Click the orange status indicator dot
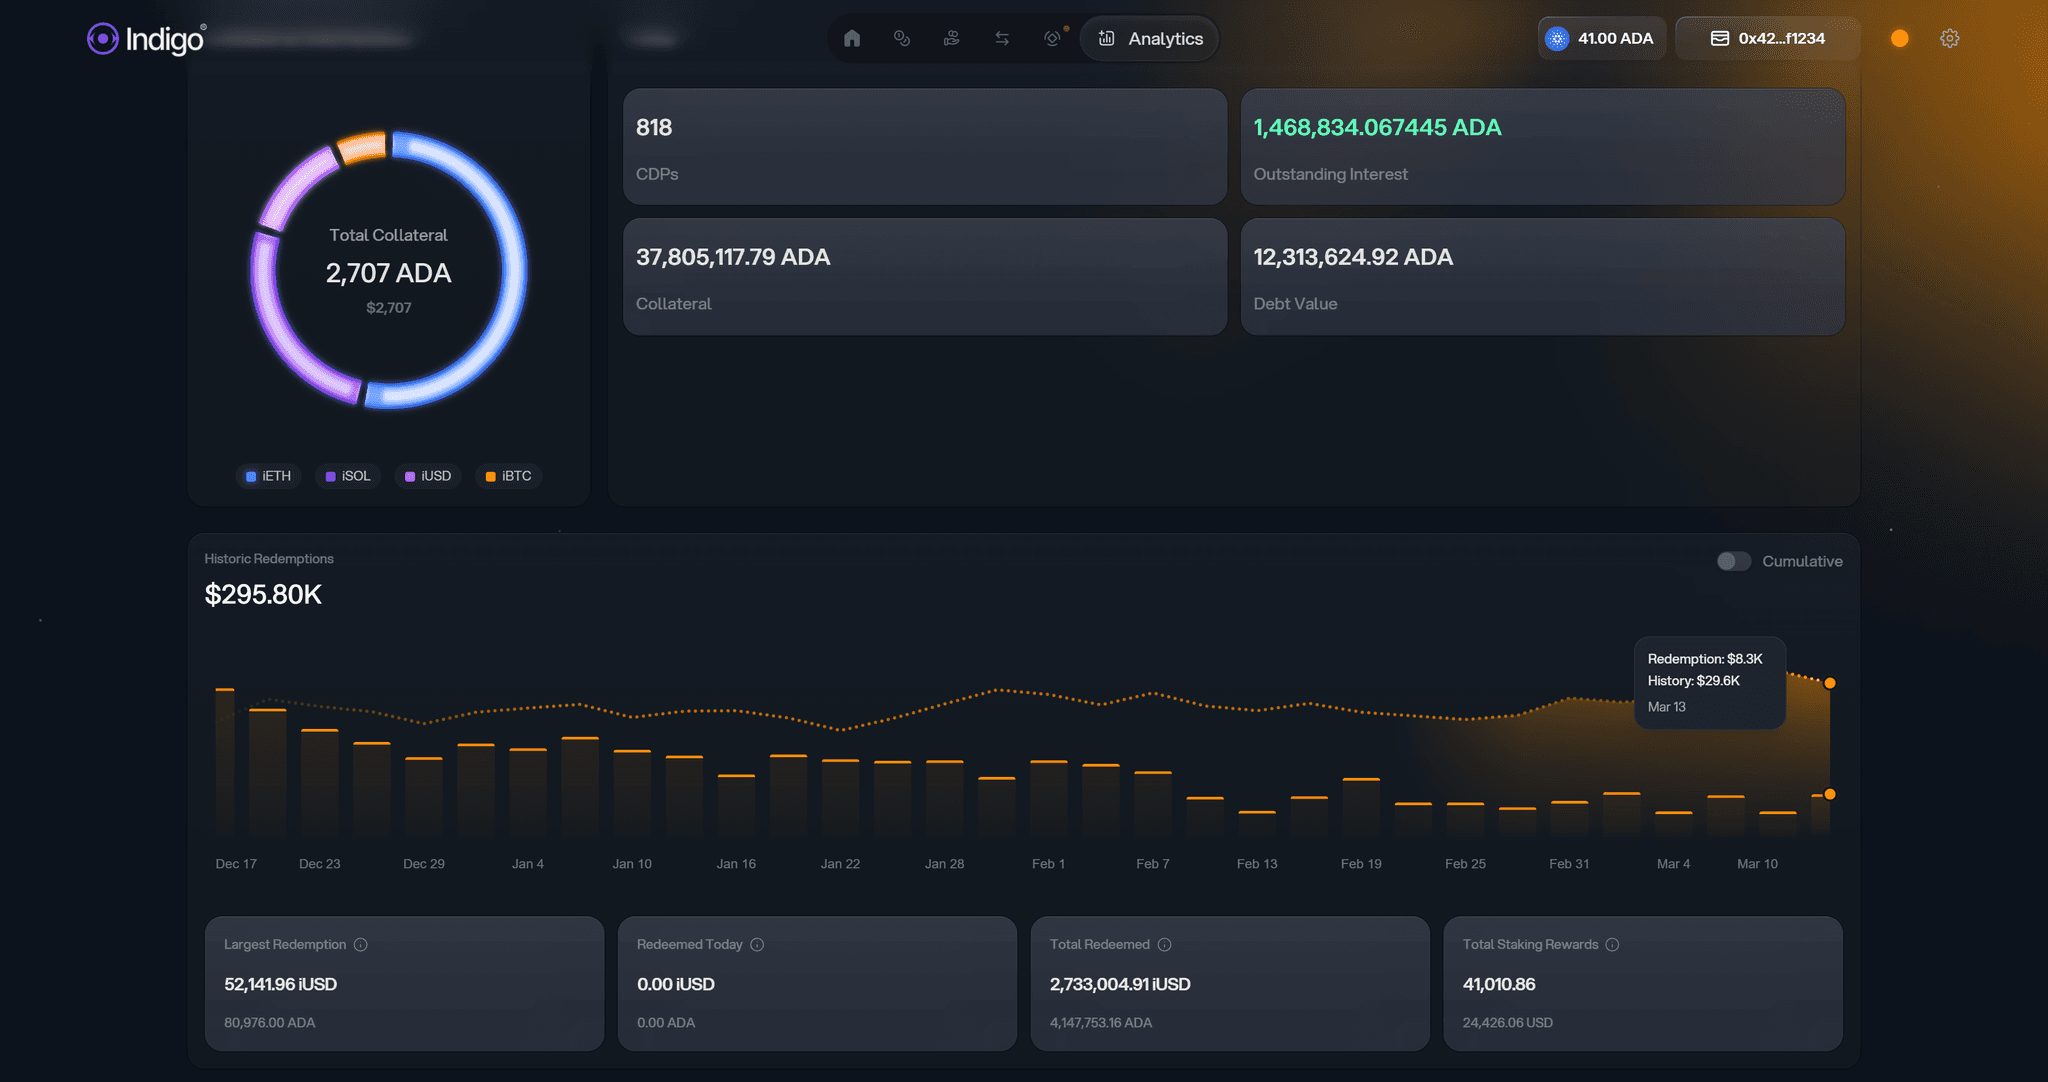Viewport: 2048px width, 1082px height. tap(1898, 38)
